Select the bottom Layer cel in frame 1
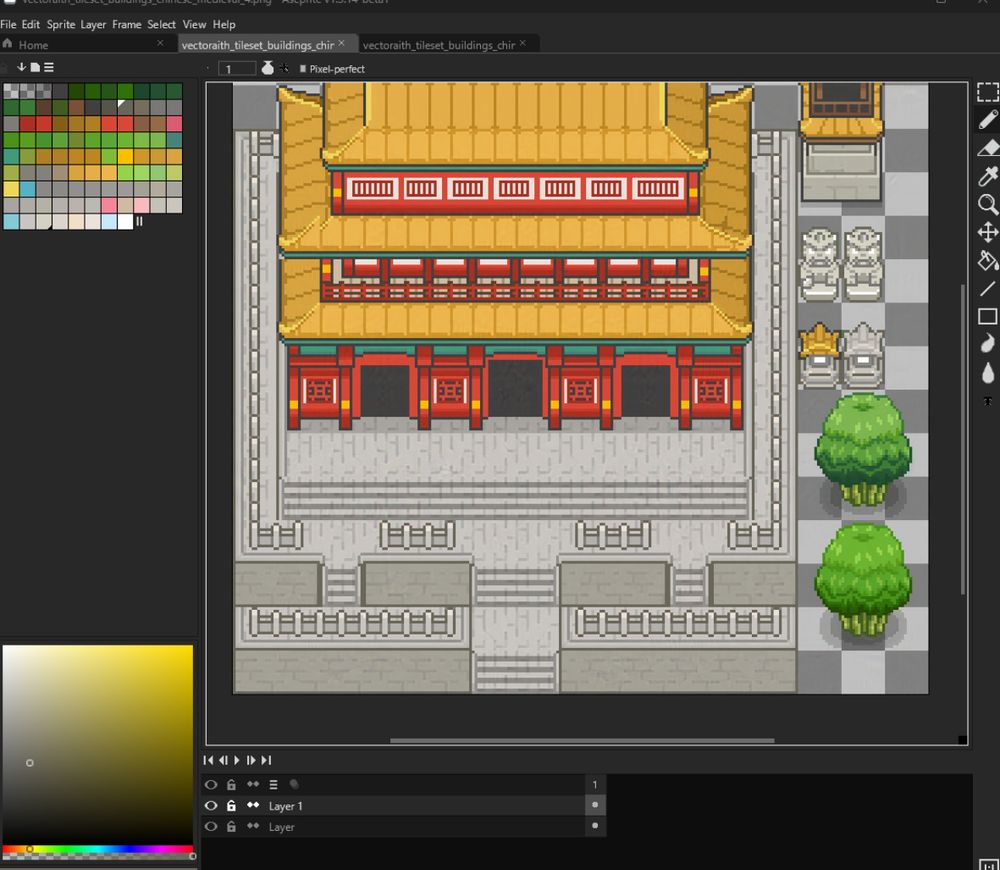 (x=595, y=826)
